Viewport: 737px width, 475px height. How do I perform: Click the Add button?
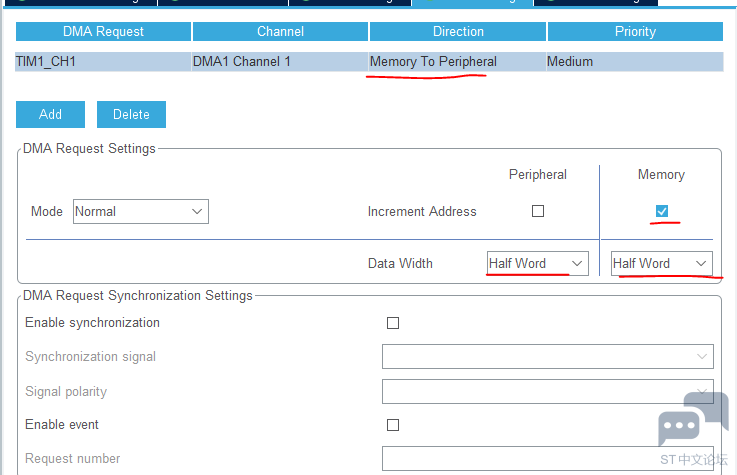(x=51, y=114)
